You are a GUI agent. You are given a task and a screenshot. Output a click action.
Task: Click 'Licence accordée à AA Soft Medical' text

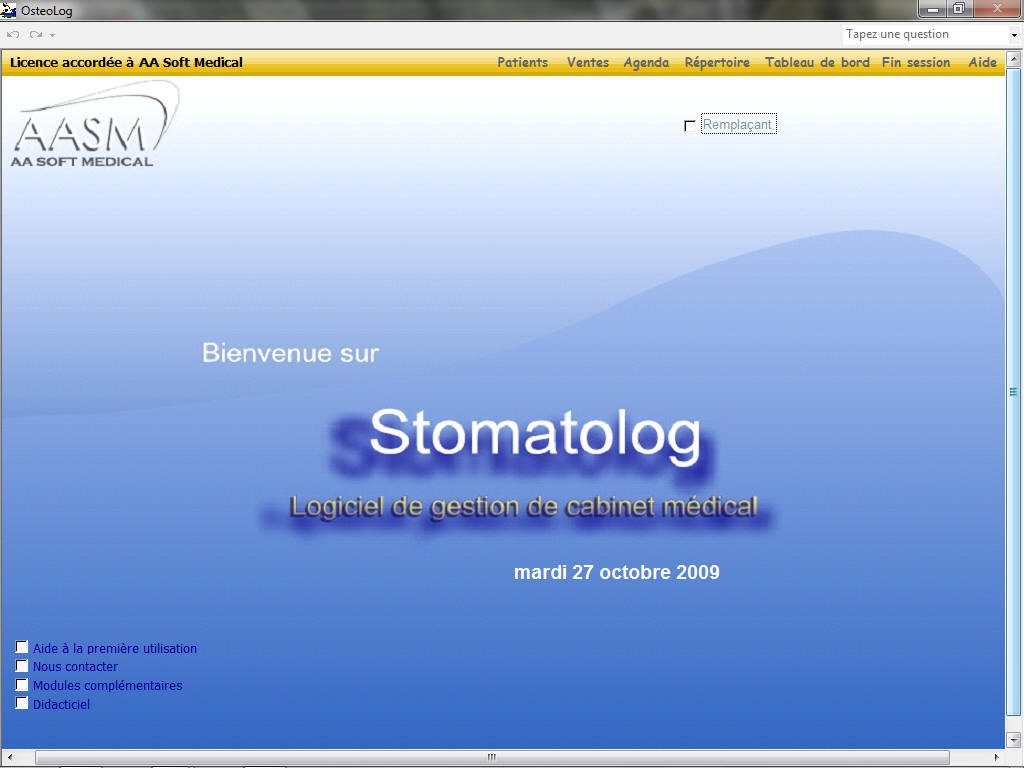coord(126,63)
